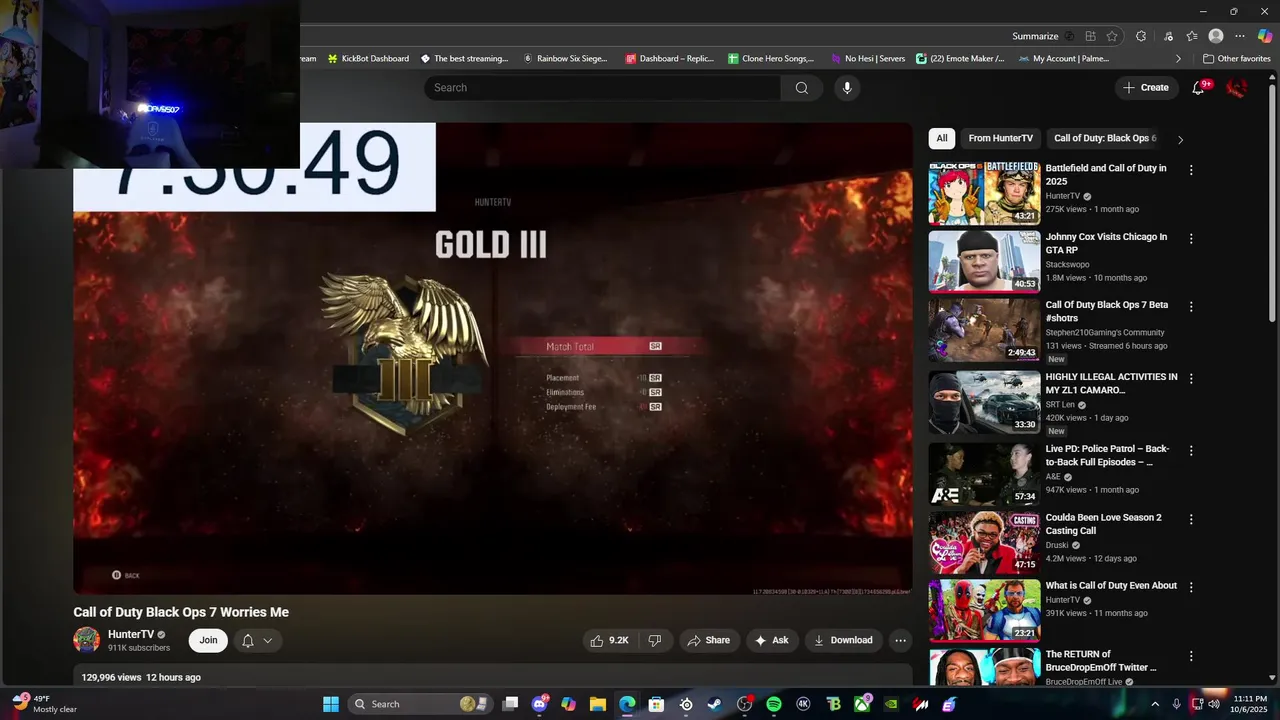Click the volume icon in system tray
1280x720 pixels.
coord(1214,704)
